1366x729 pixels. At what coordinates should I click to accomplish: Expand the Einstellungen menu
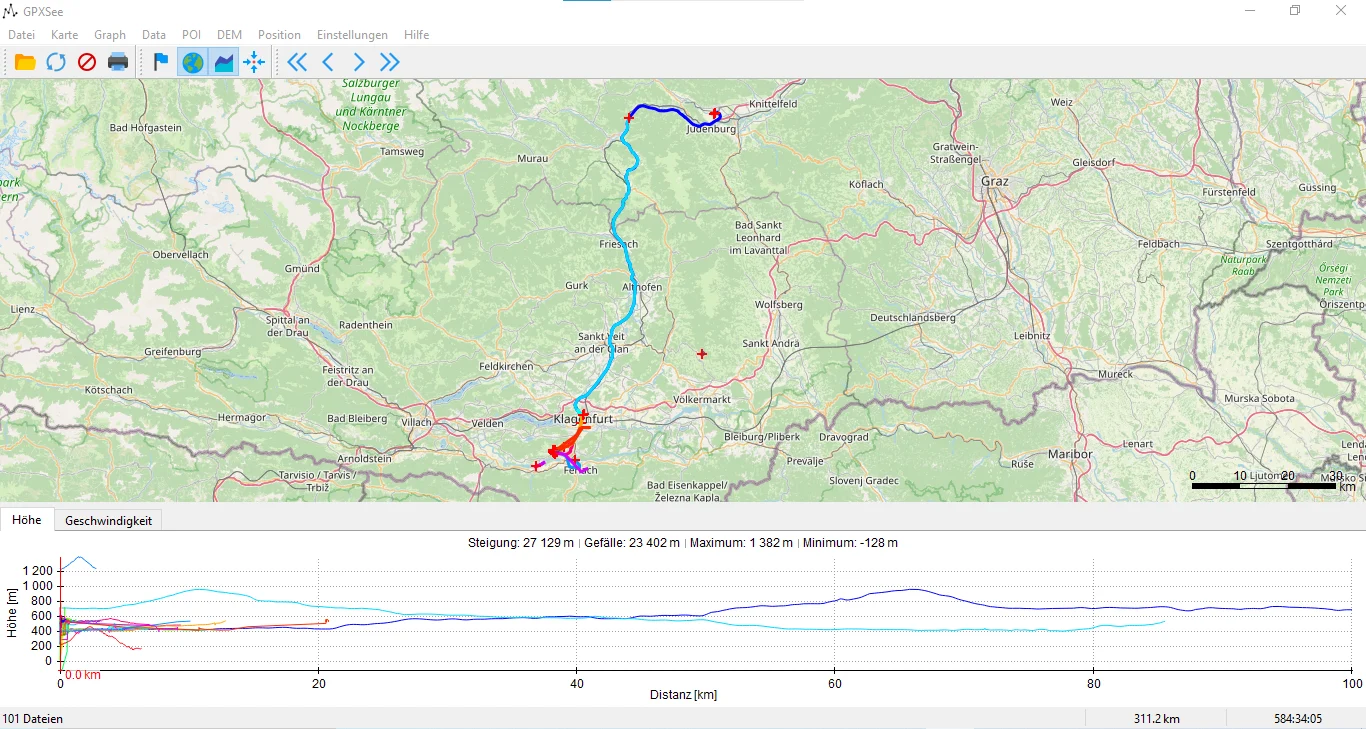[x=352, y=34]
